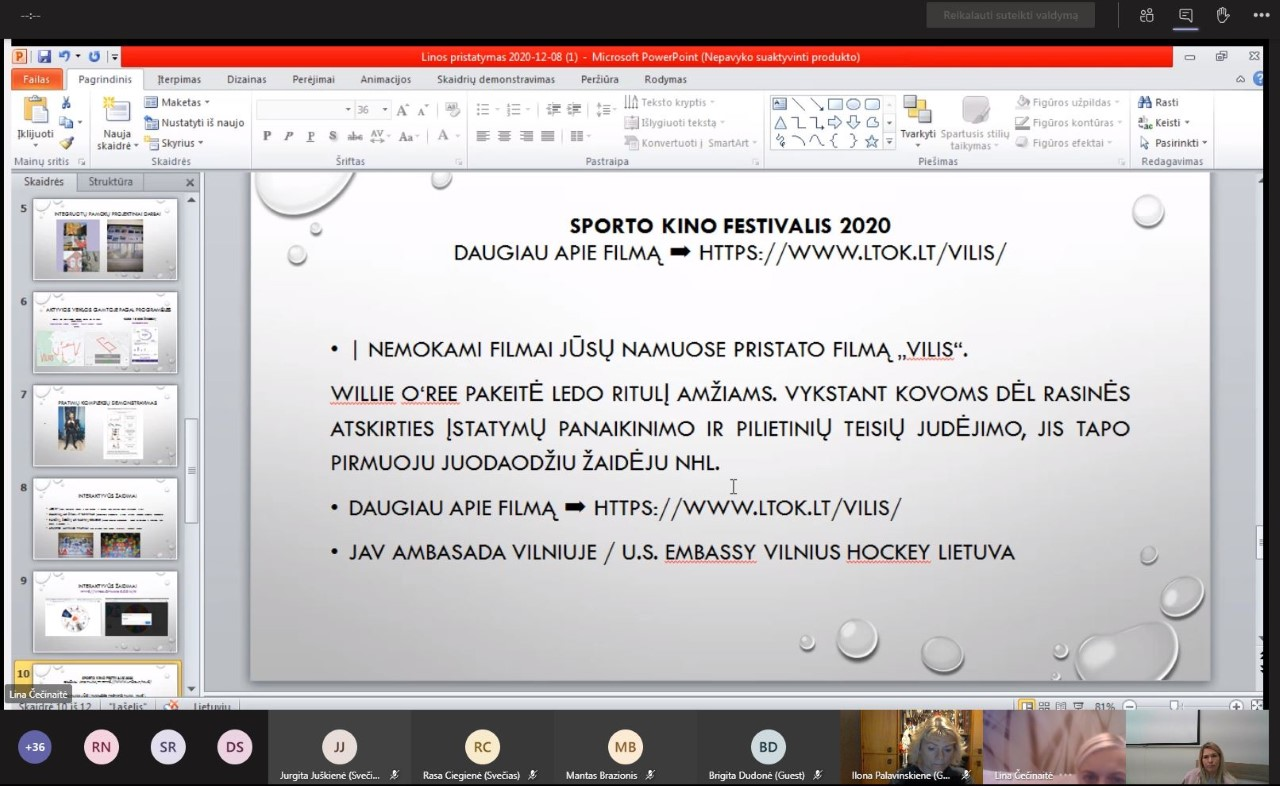Image resolution: width=1280 pixels, height=786 pixels.
Task: Click the Bold P formatting icon
Action: (266, 137)
